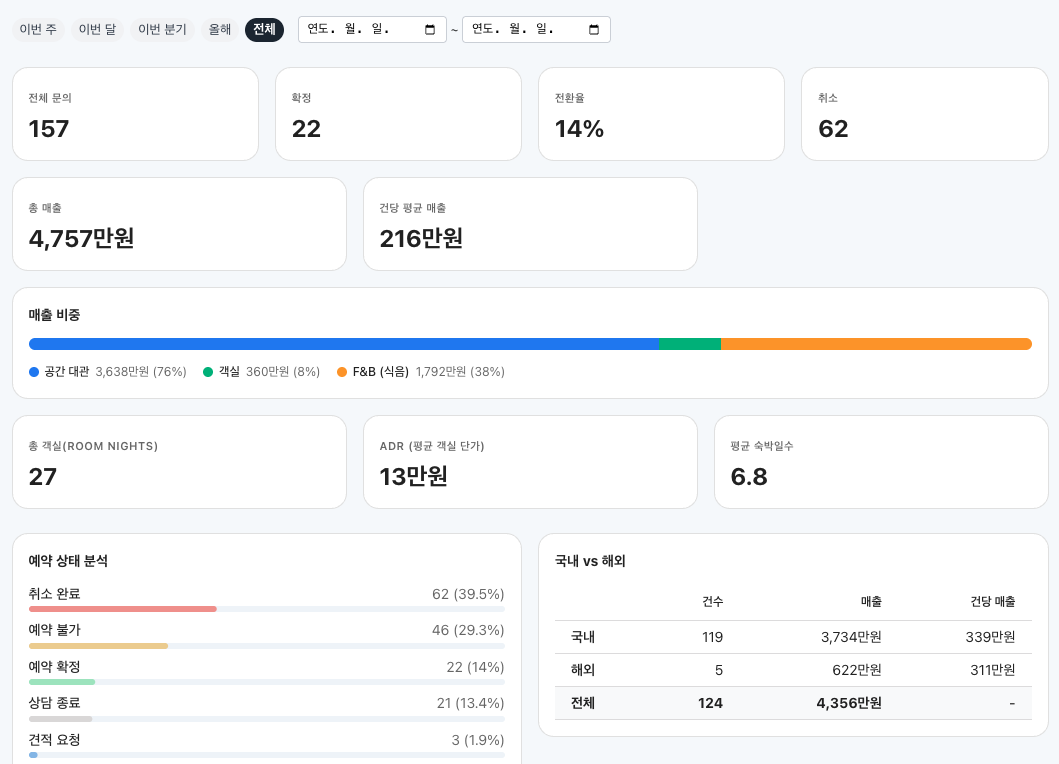Click the 전환율 14% stat card
Screen dimensions: 1059x764
[x=661, y=114]
